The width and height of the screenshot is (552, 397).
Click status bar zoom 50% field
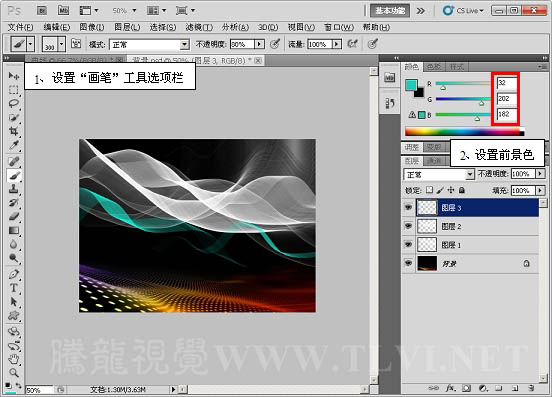click(x=39, y=390)
